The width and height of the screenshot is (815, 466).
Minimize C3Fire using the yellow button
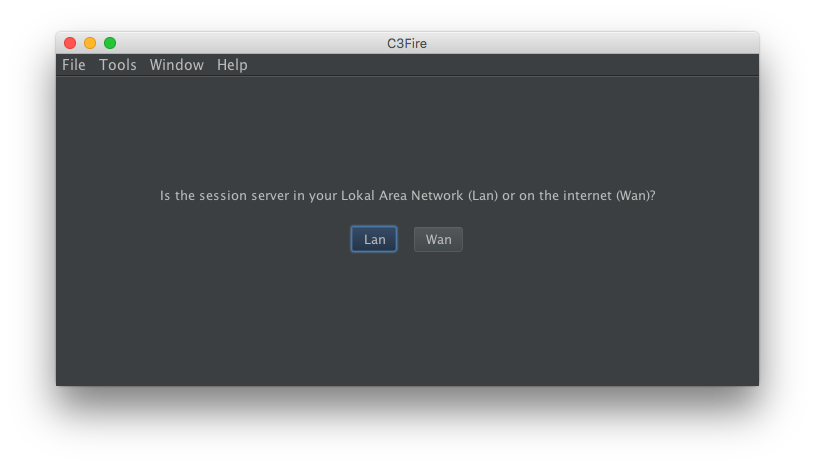90,43
